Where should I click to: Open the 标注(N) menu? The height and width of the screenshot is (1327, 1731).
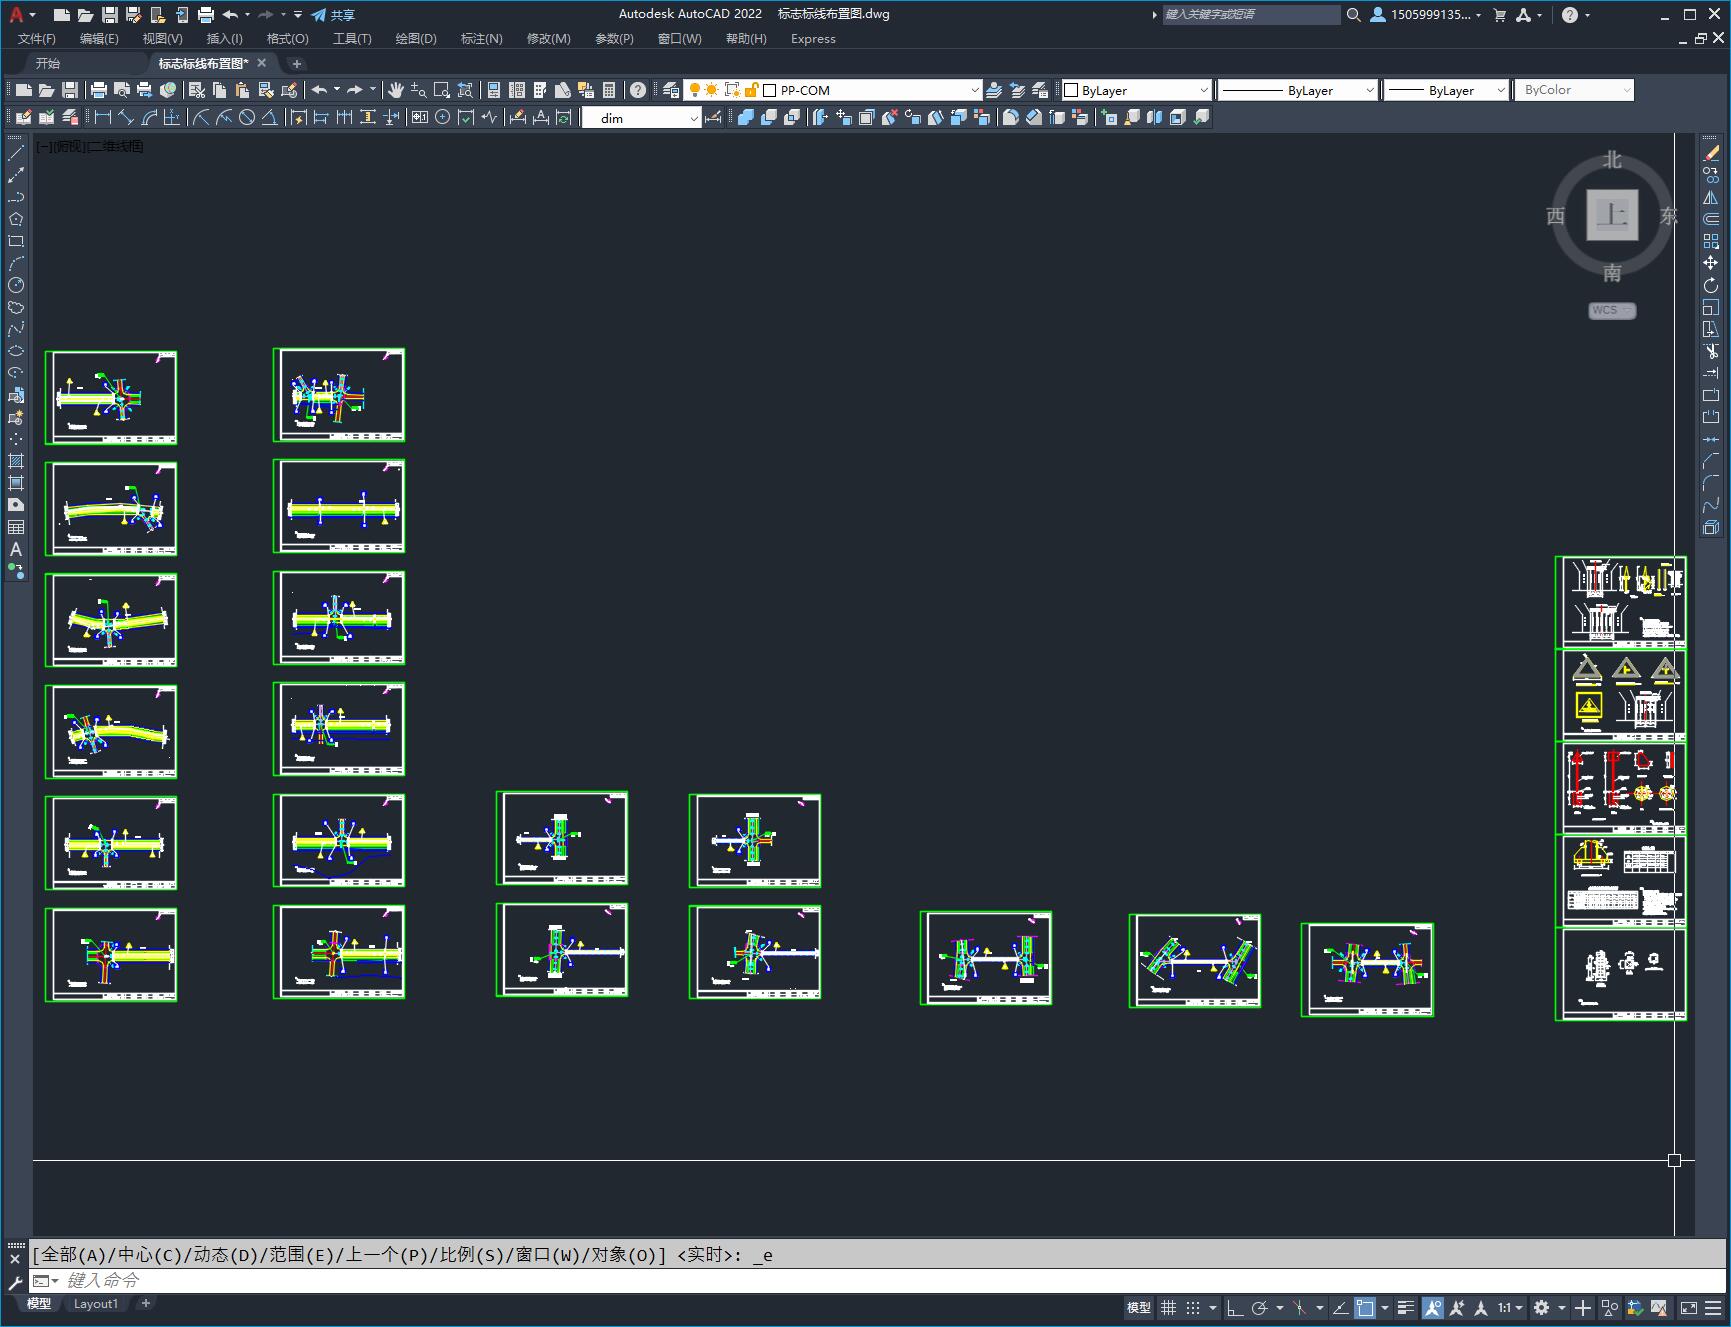pyautogui.click(x=481, y=39)
